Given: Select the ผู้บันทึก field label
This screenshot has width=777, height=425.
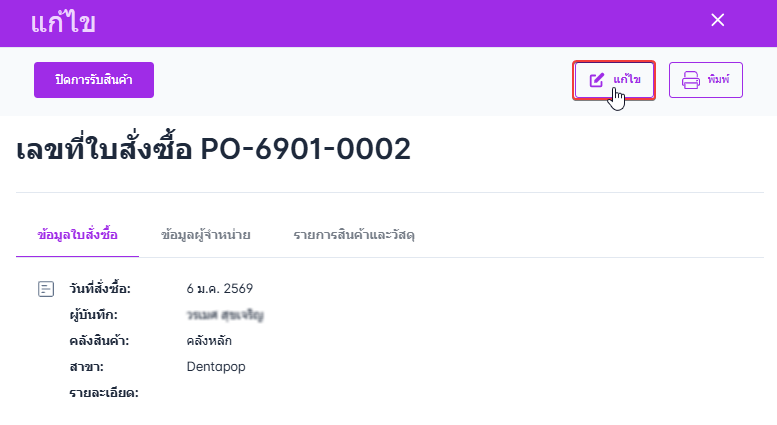Looking at the screenshot, I should 94,315.
